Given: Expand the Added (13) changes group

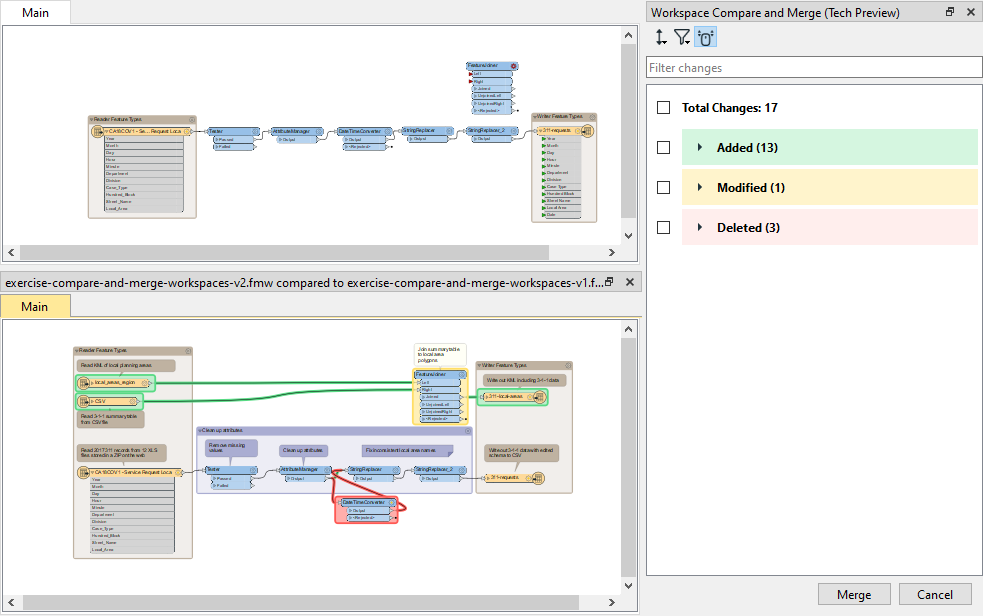Looking at the screenshot, I should [x=699, y=147].
